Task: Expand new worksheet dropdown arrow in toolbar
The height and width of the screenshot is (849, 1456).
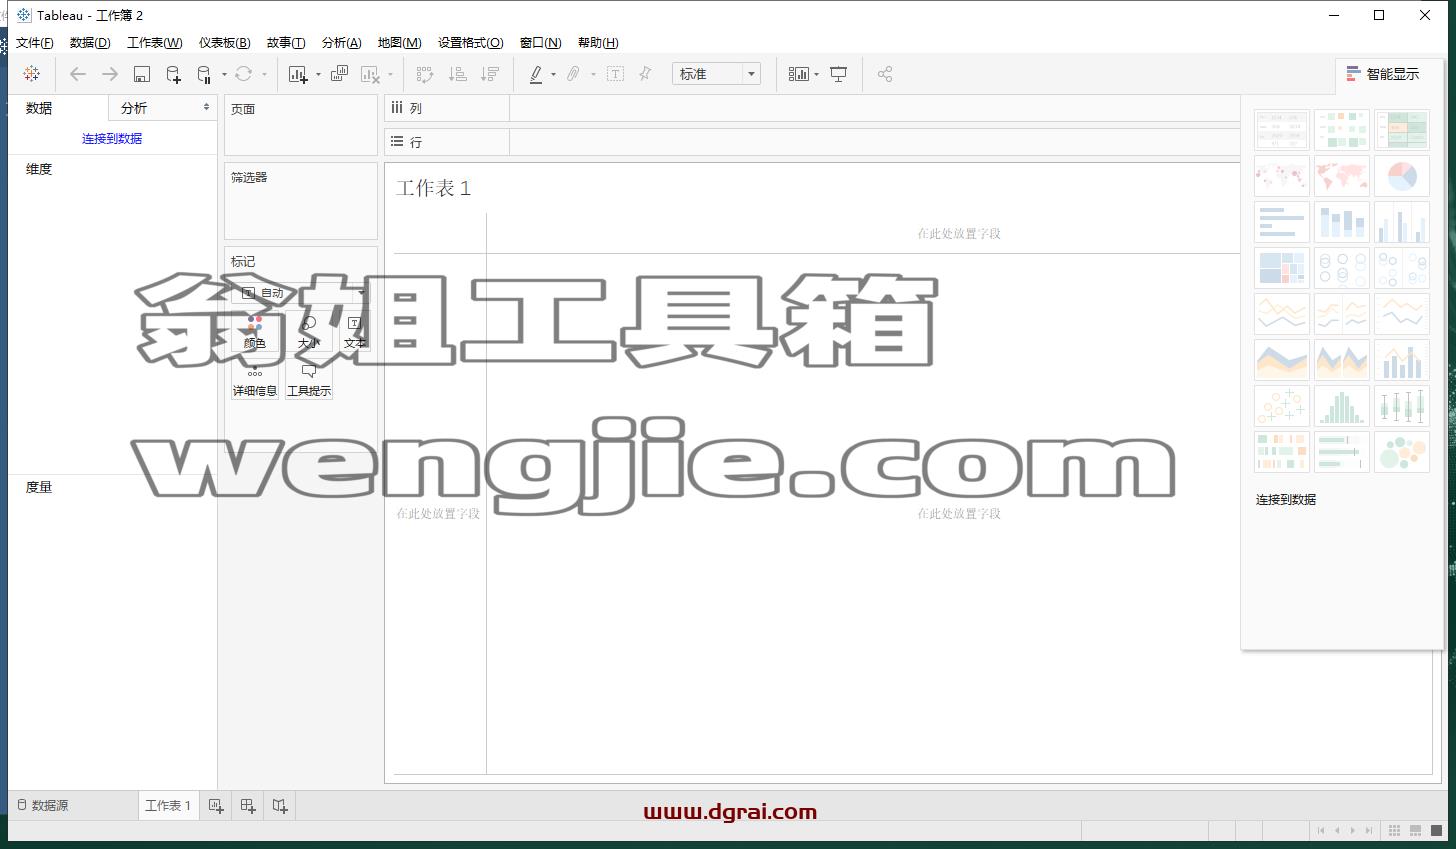Action: tap(318, 75)
